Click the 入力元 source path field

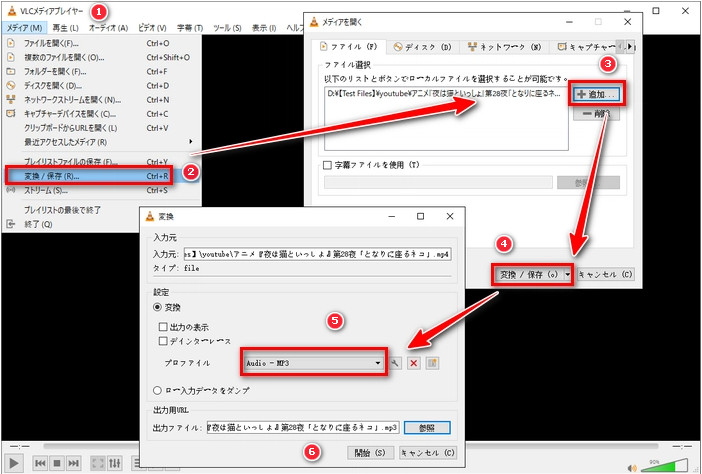click(317, 254)
